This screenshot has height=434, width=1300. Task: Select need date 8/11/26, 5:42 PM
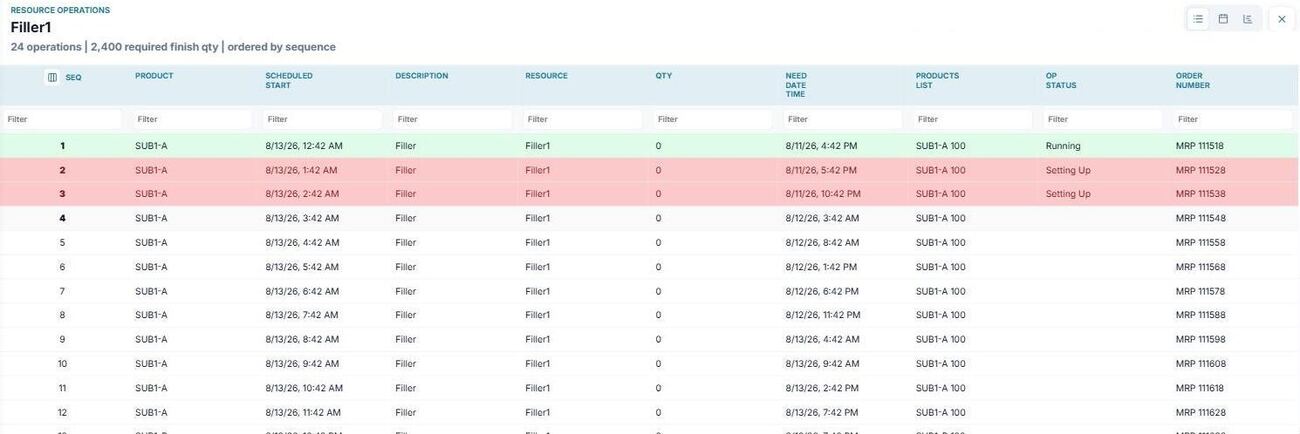click(821, 170)
